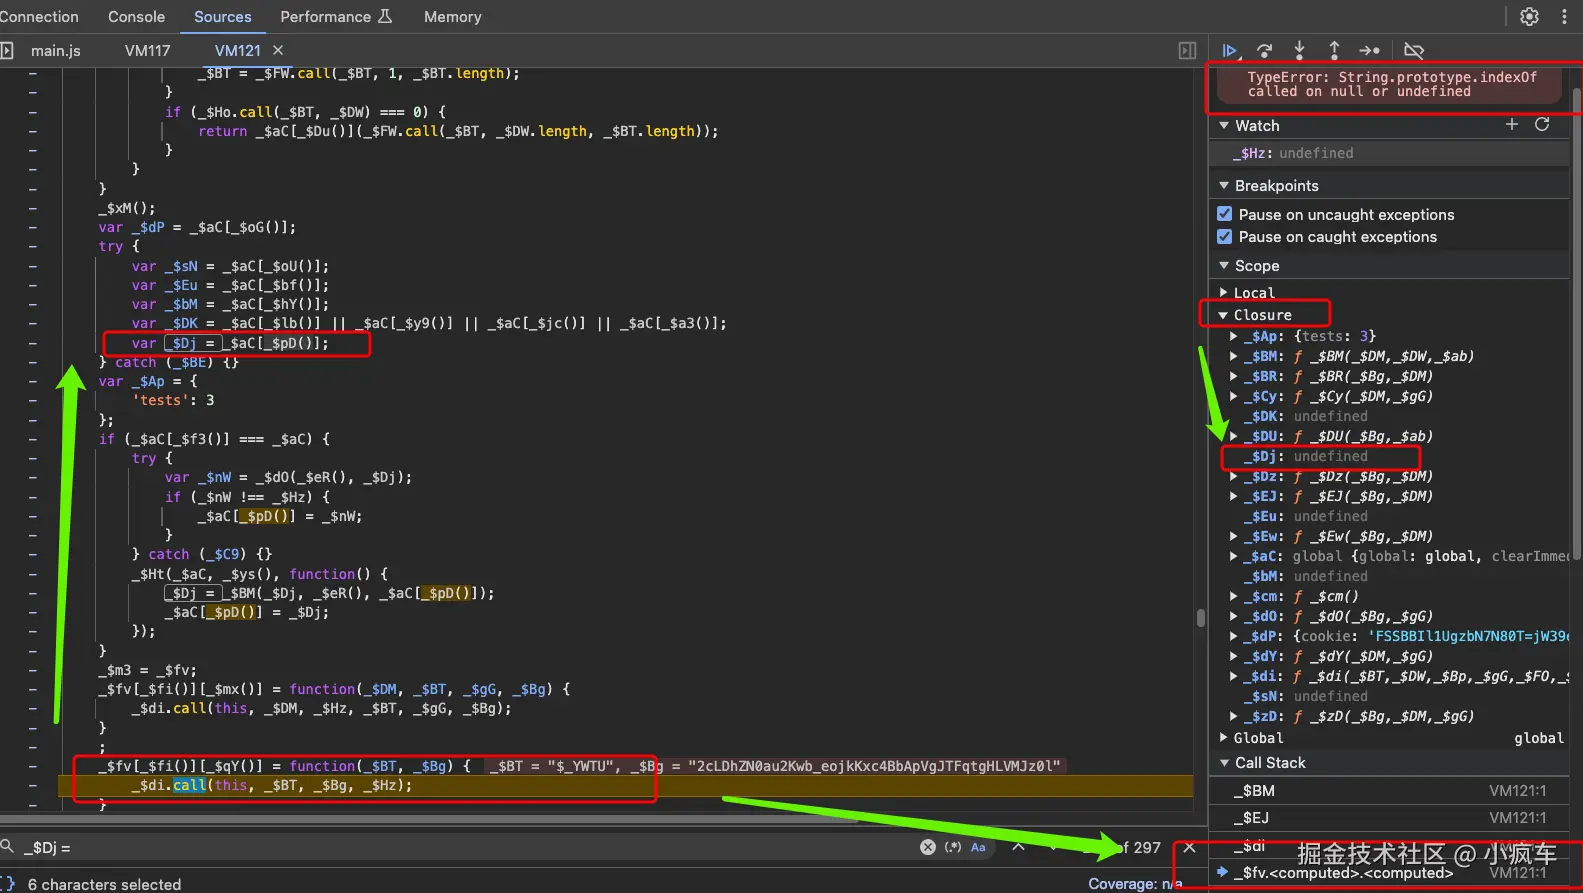
Task: Open the main.js file tab
Action: 56,50
